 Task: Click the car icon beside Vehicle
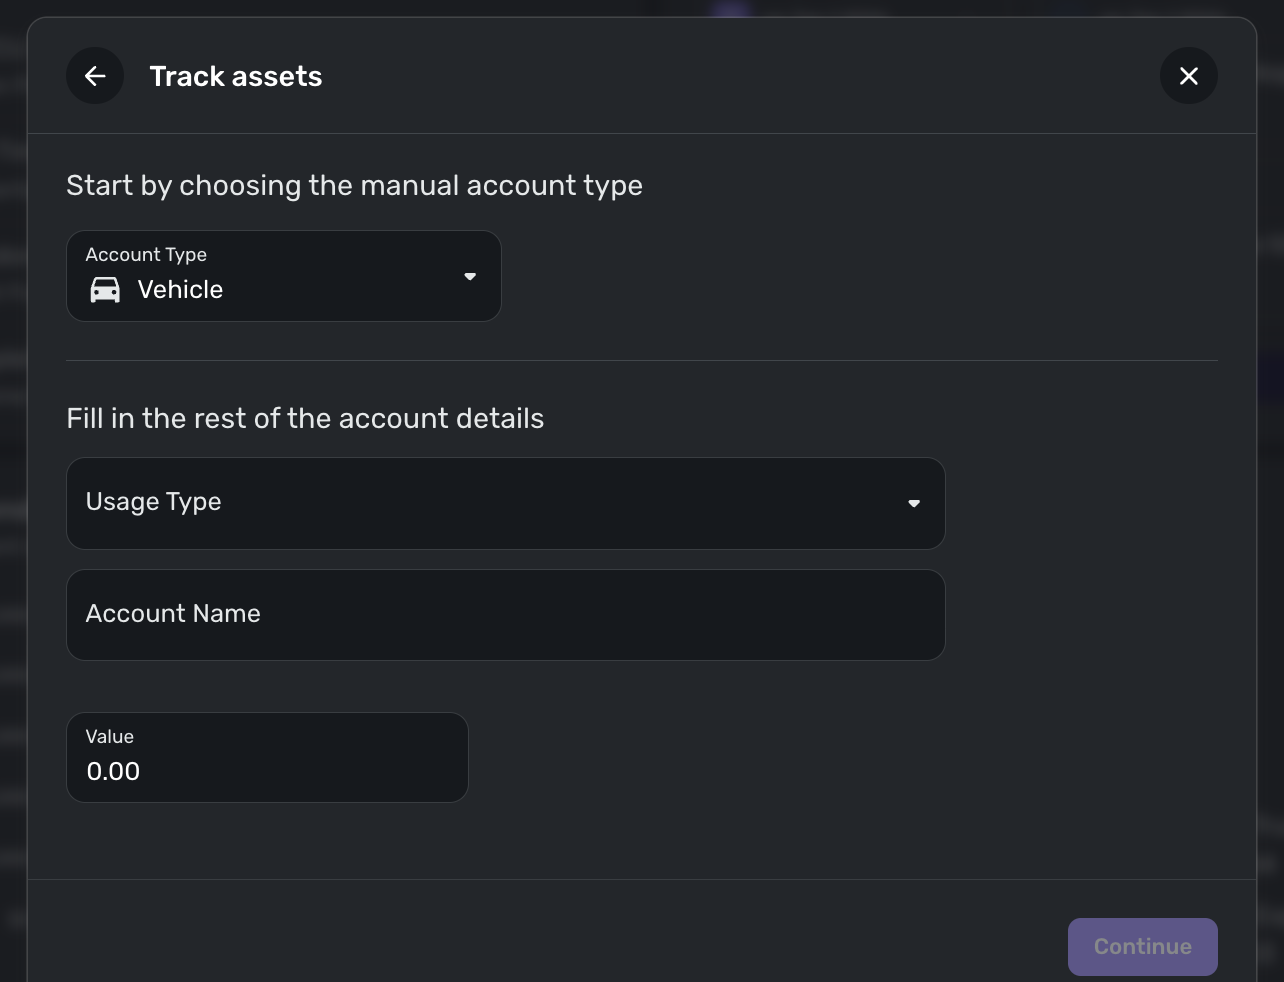pyautogui.click(x=105, y=290)
